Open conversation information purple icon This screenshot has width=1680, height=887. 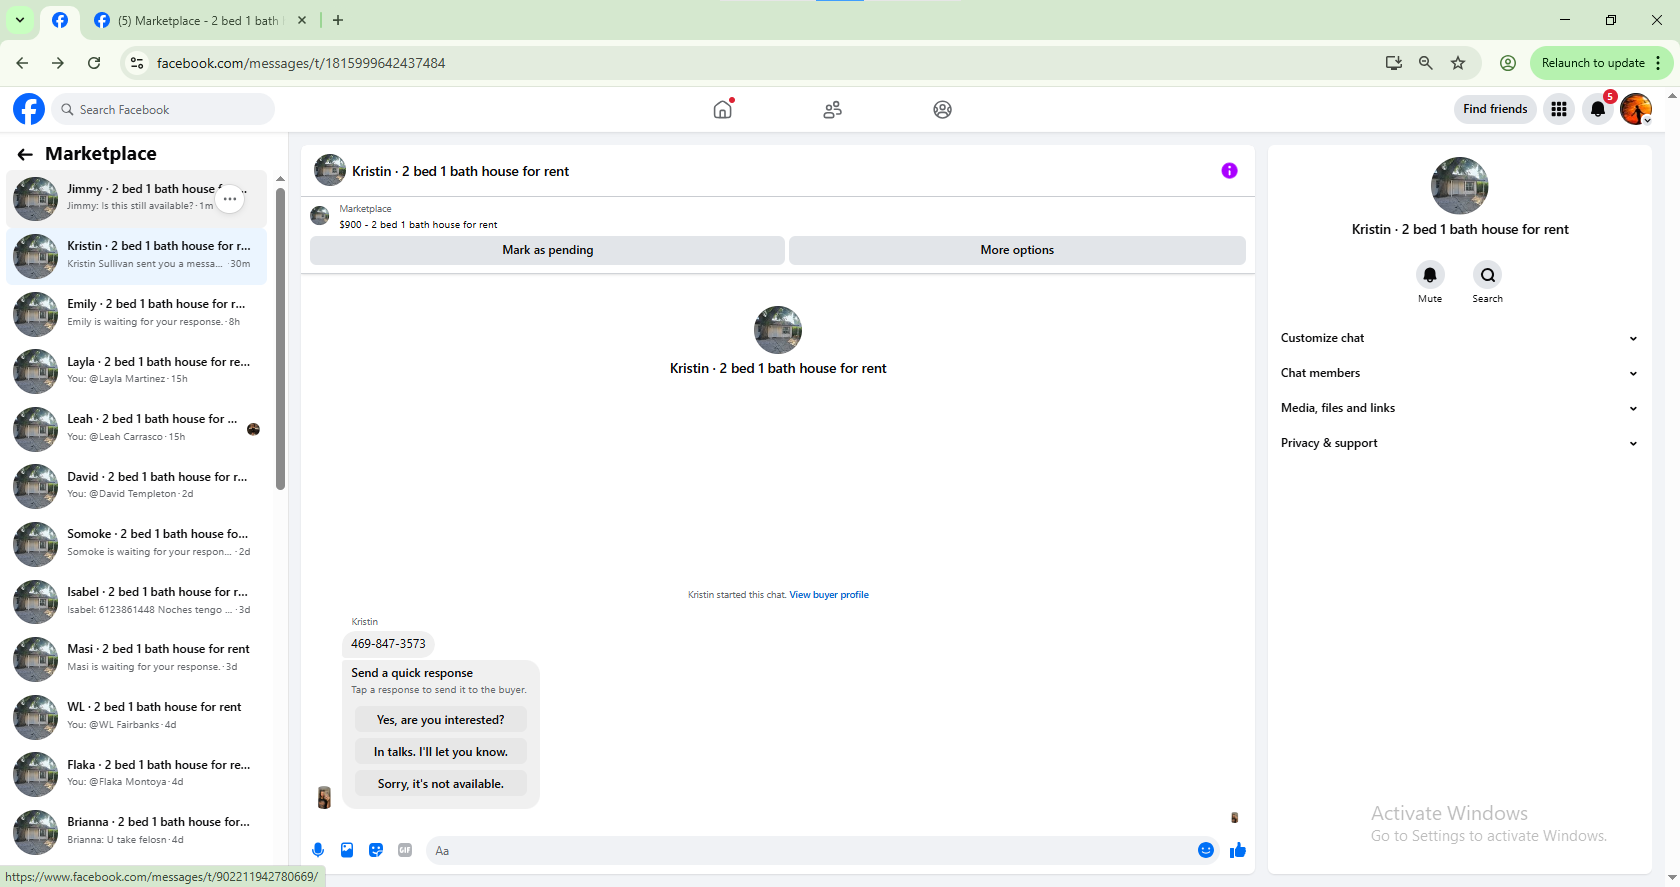1229,171
